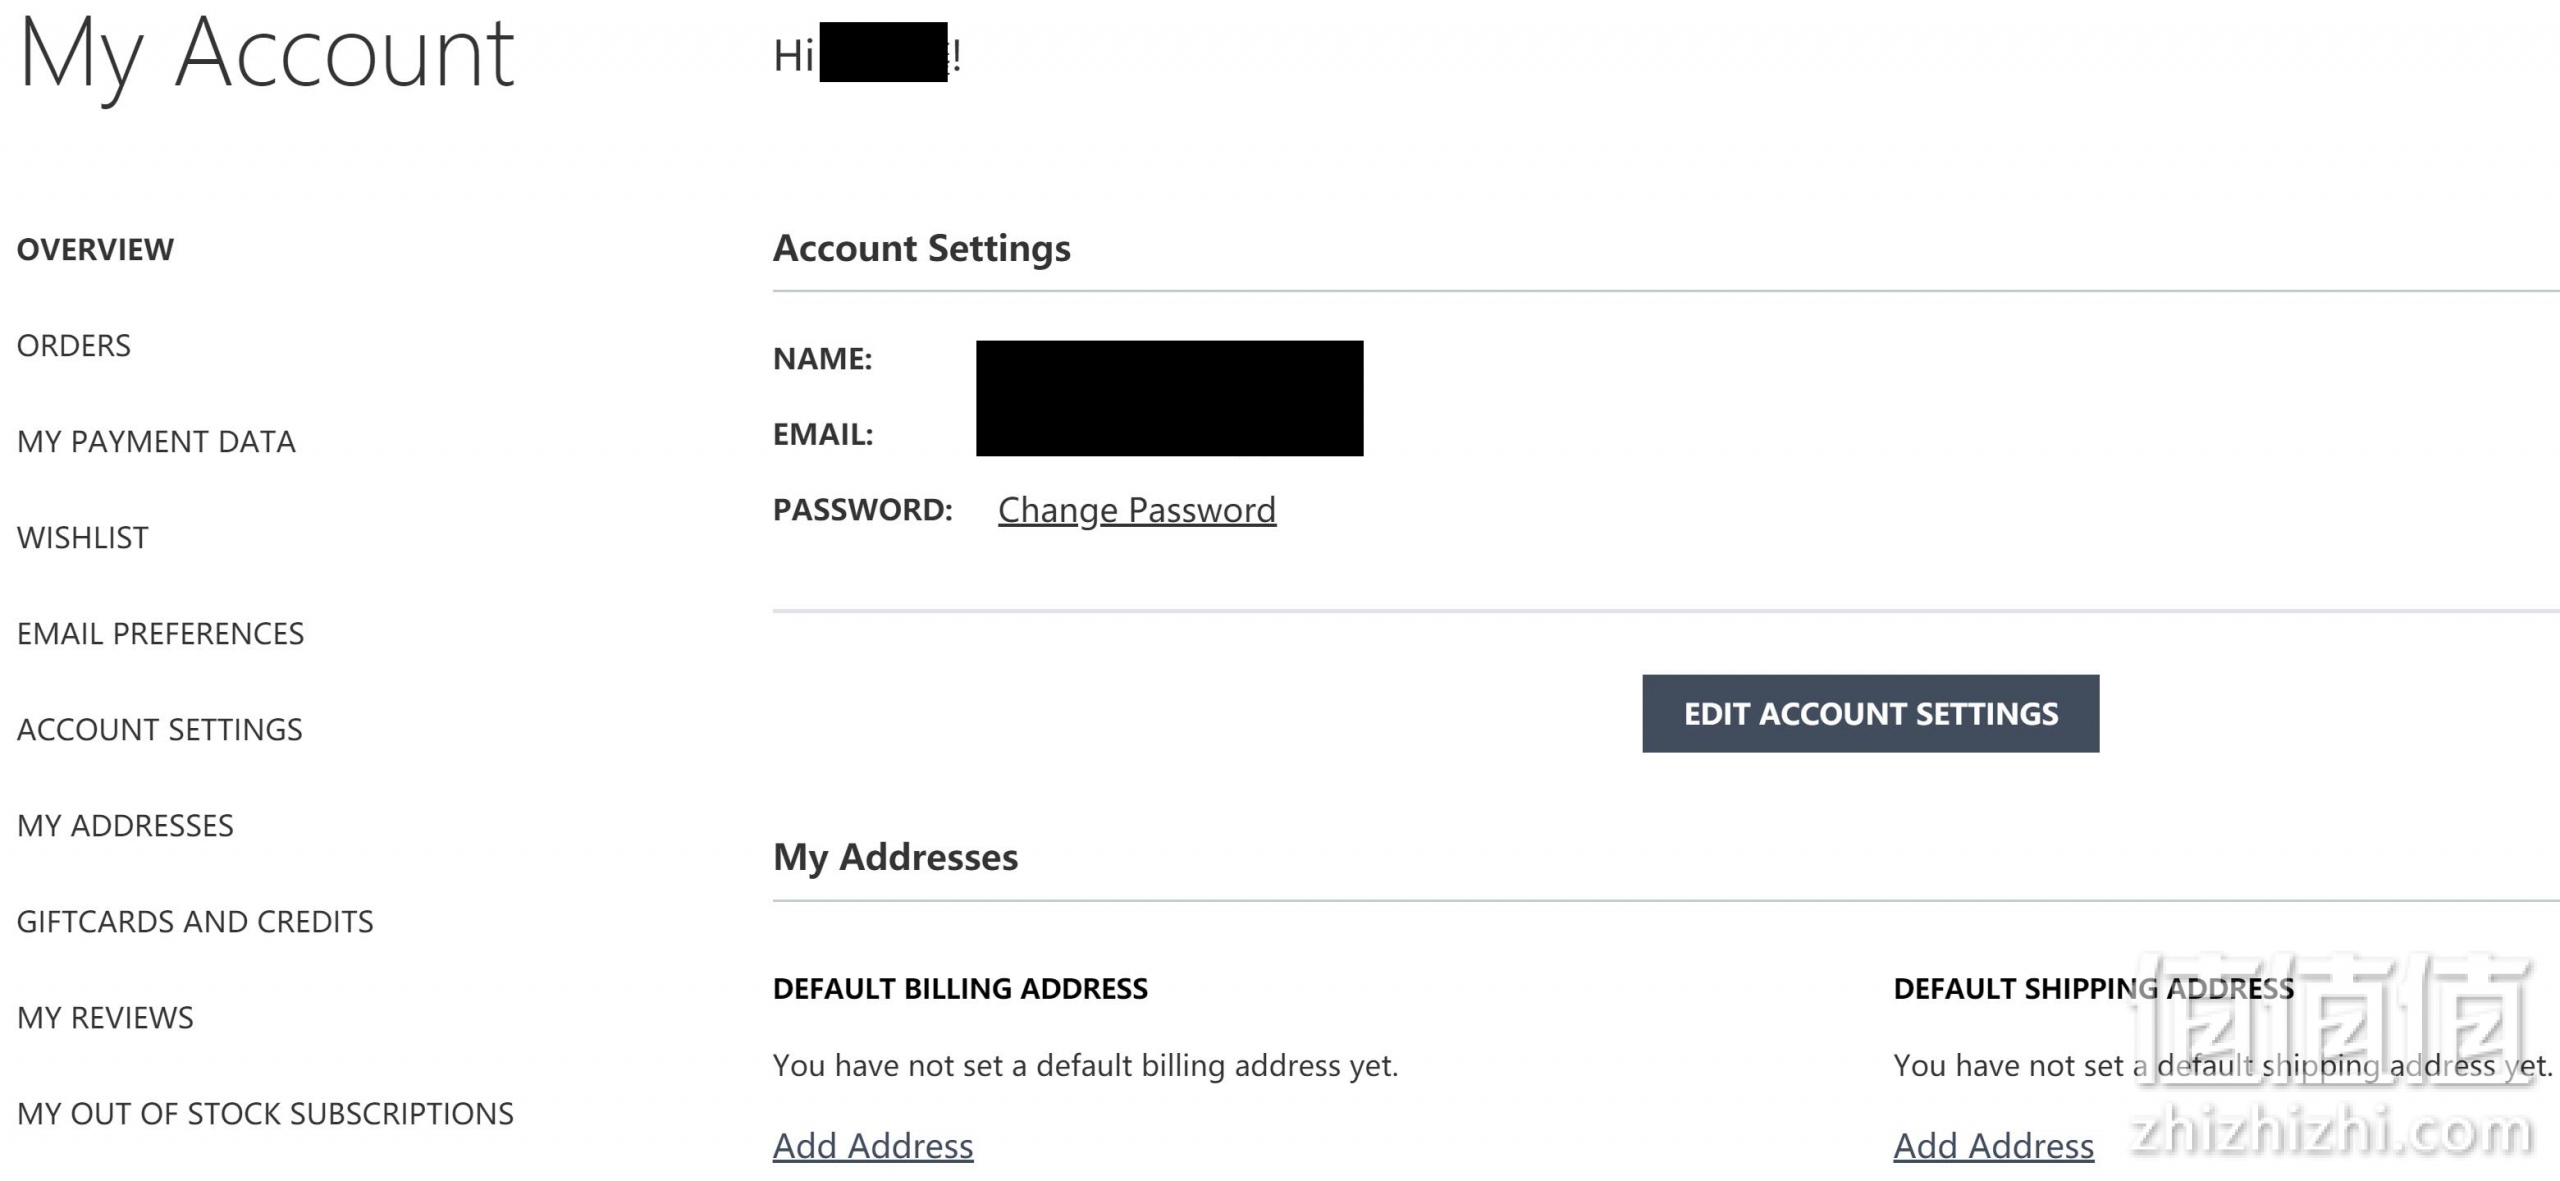Add Address under Default Shipping Address
The height and width of the screenshot is (1181, 2560).
point(1993,1146)
